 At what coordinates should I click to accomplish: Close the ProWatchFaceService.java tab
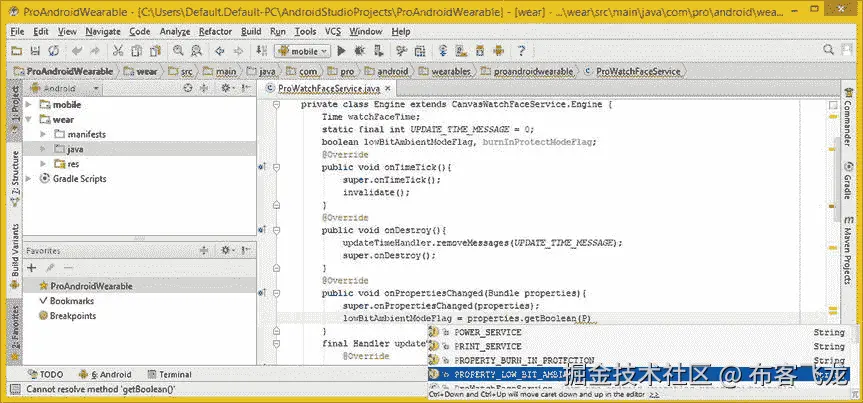pos(388,89)
